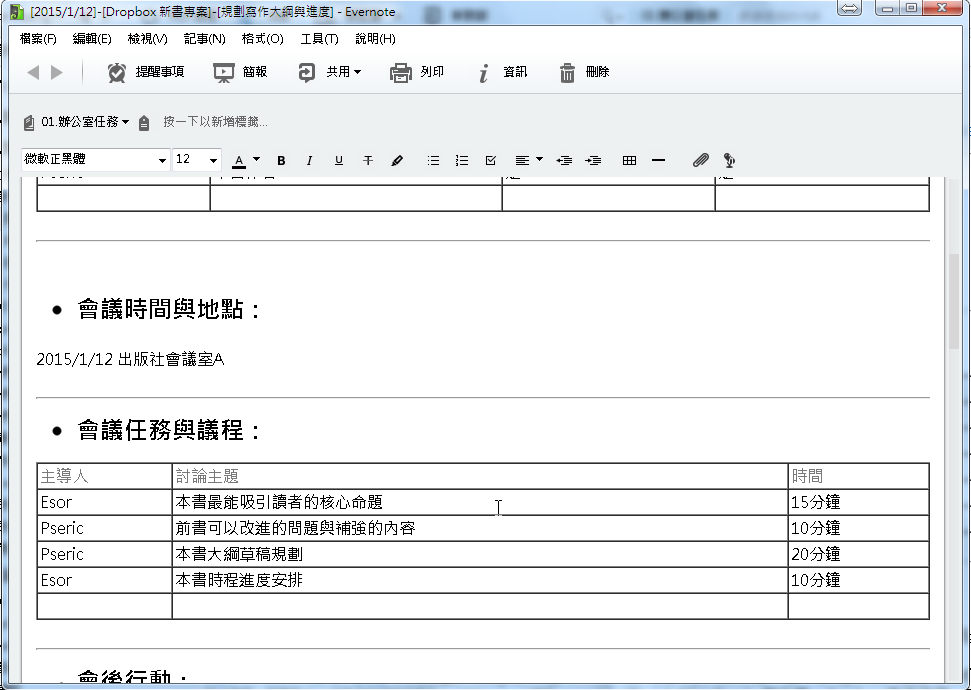Insert a table from the formatting toolbar

pyautogui.click(x=629, y=160)
